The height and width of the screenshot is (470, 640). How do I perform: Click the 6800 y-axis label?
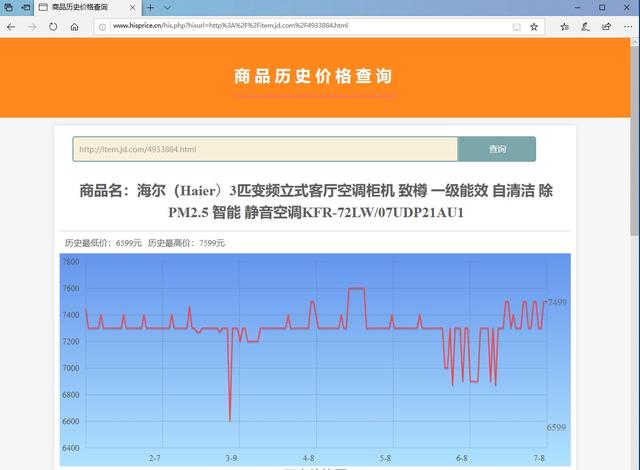tap(71, 395)
